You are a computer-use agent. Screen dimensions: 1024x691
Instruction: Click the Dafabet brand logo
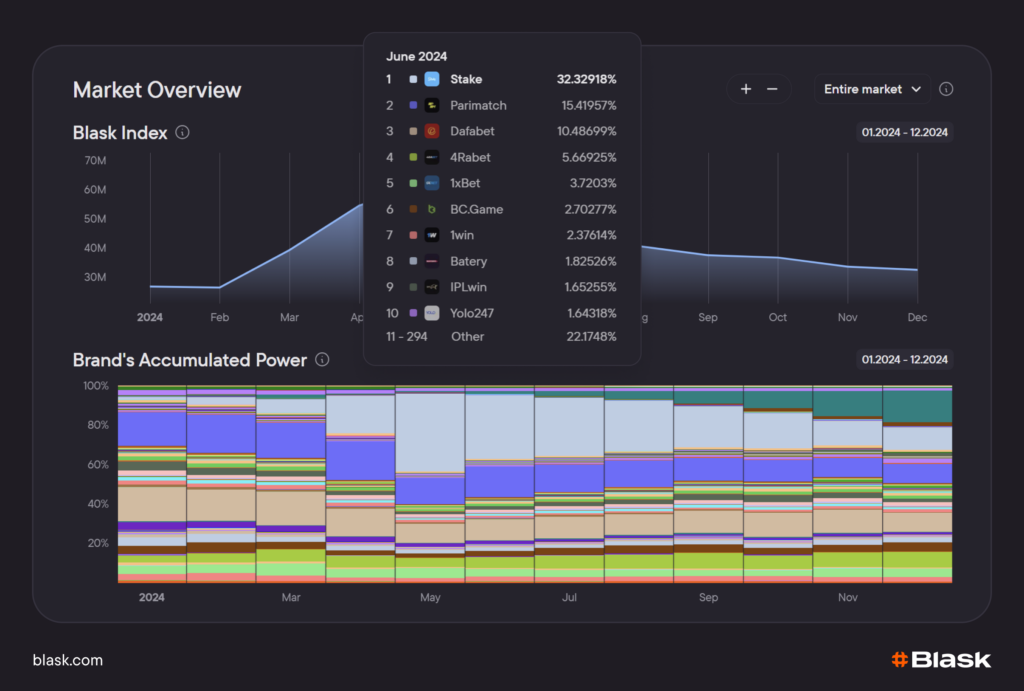432,131
